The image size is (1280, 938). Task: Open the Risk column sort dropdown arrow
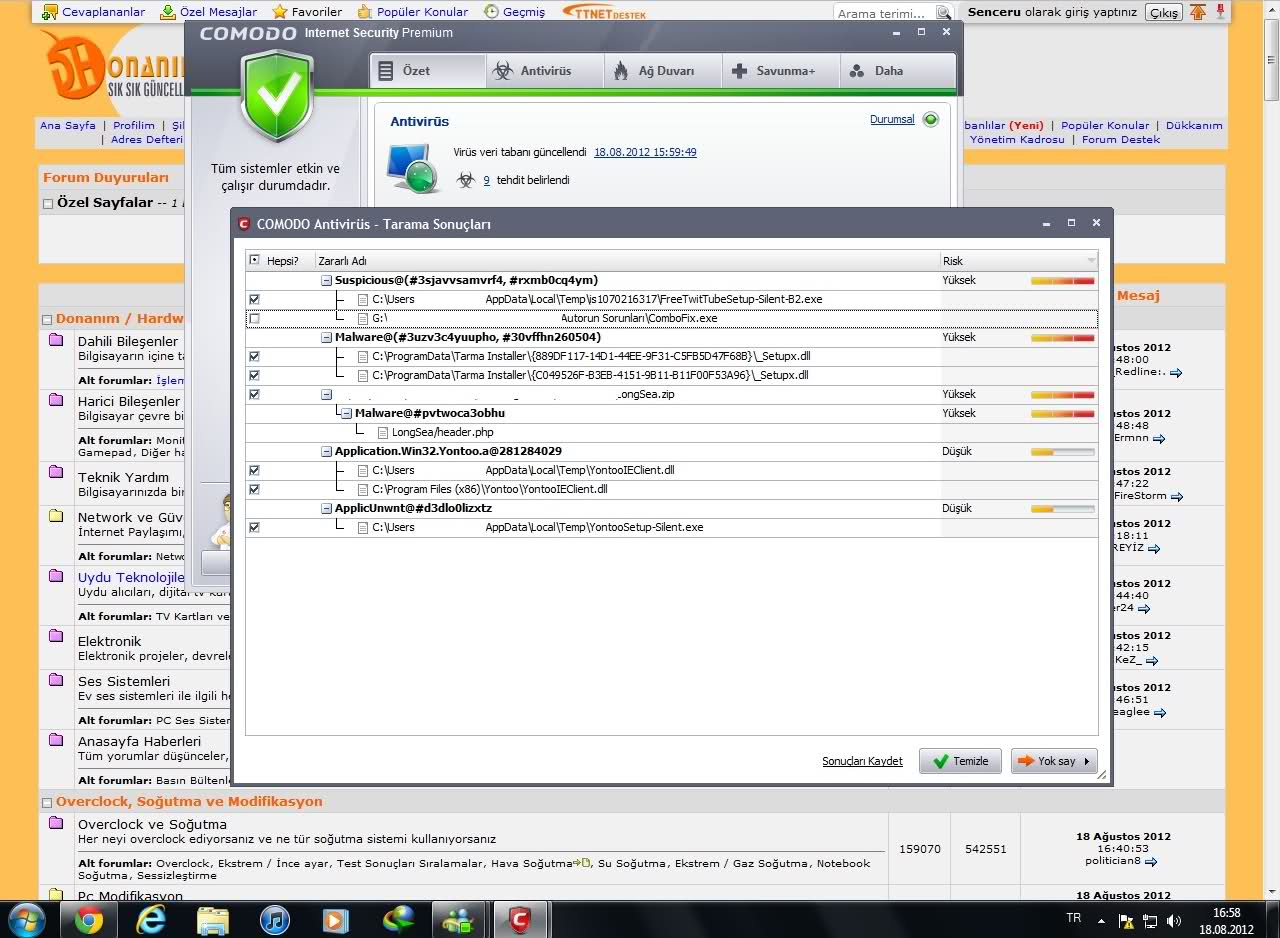point(1091,261)
